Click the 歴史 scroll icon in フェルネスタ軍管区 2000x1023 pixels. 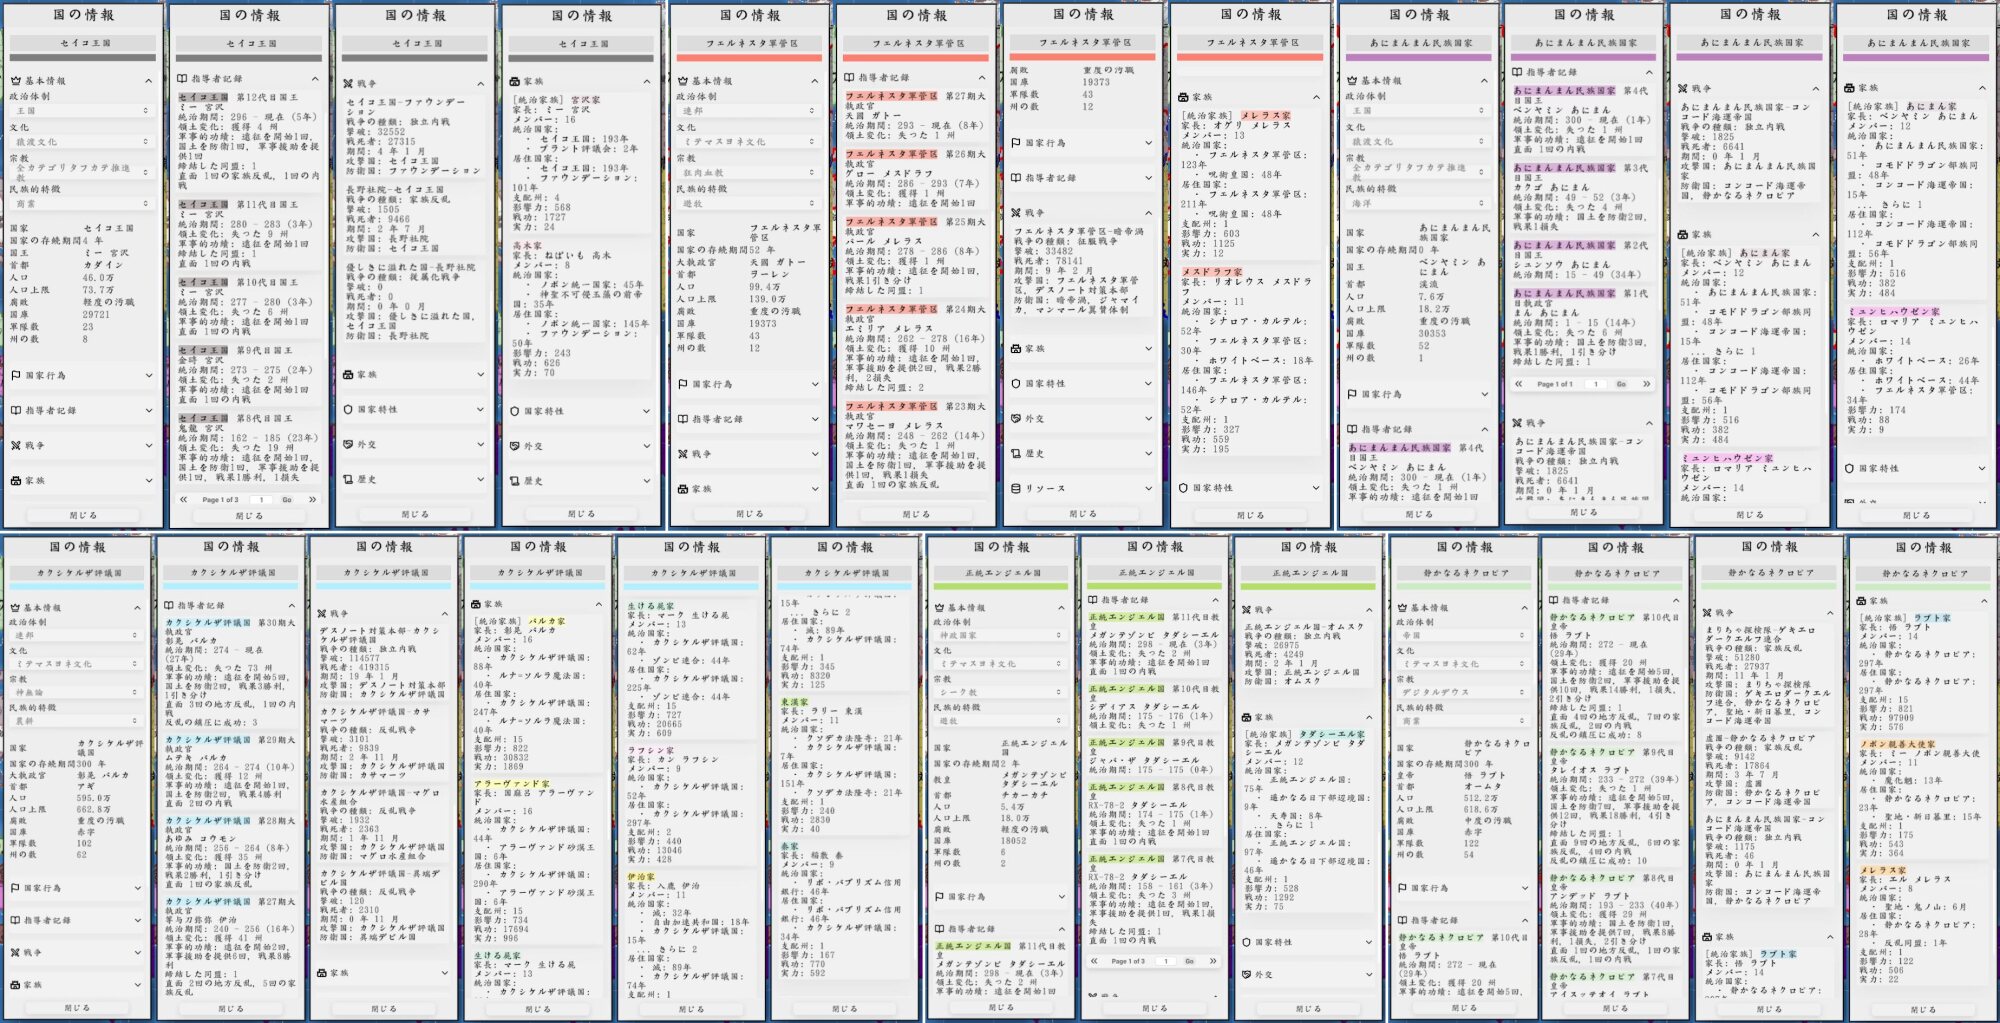(x=1016, y=454)
